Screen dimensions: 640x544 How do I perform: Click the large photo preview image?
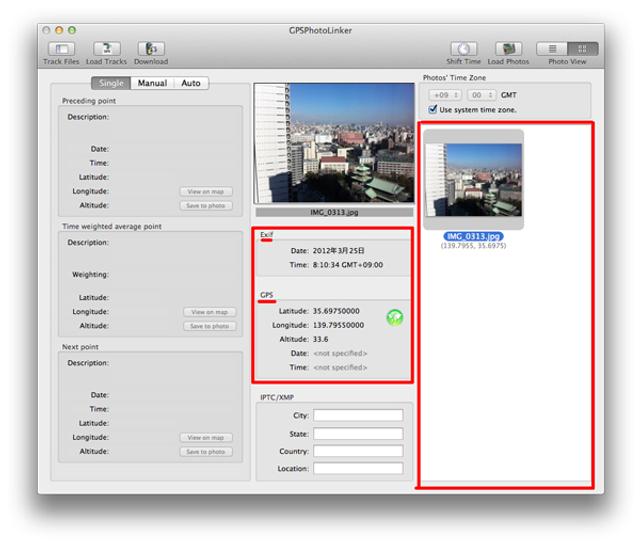tap(333, 143)
